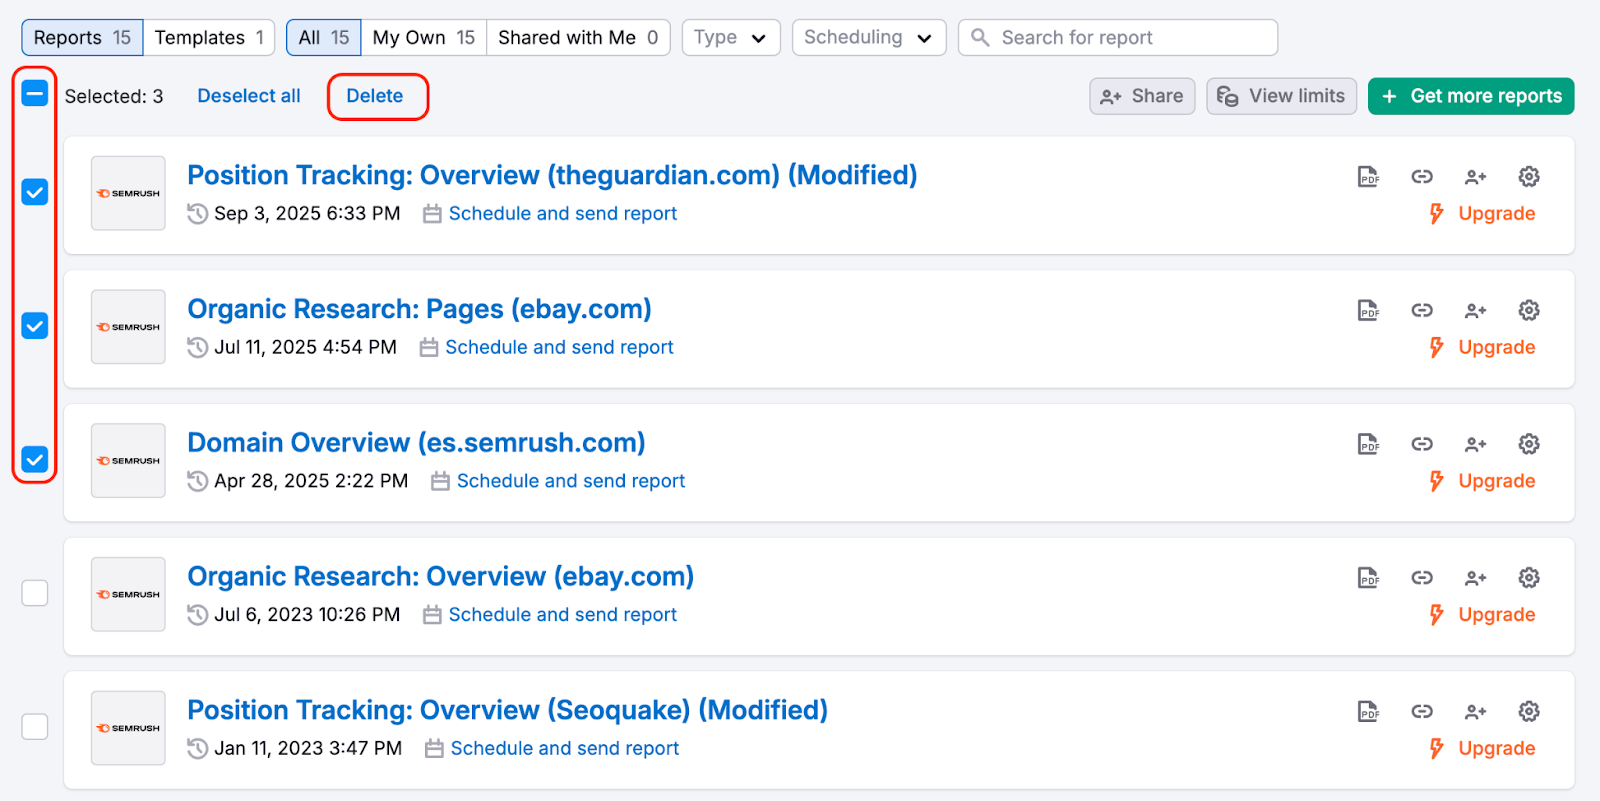Click the Search for report field

(x=1118, y=38)
